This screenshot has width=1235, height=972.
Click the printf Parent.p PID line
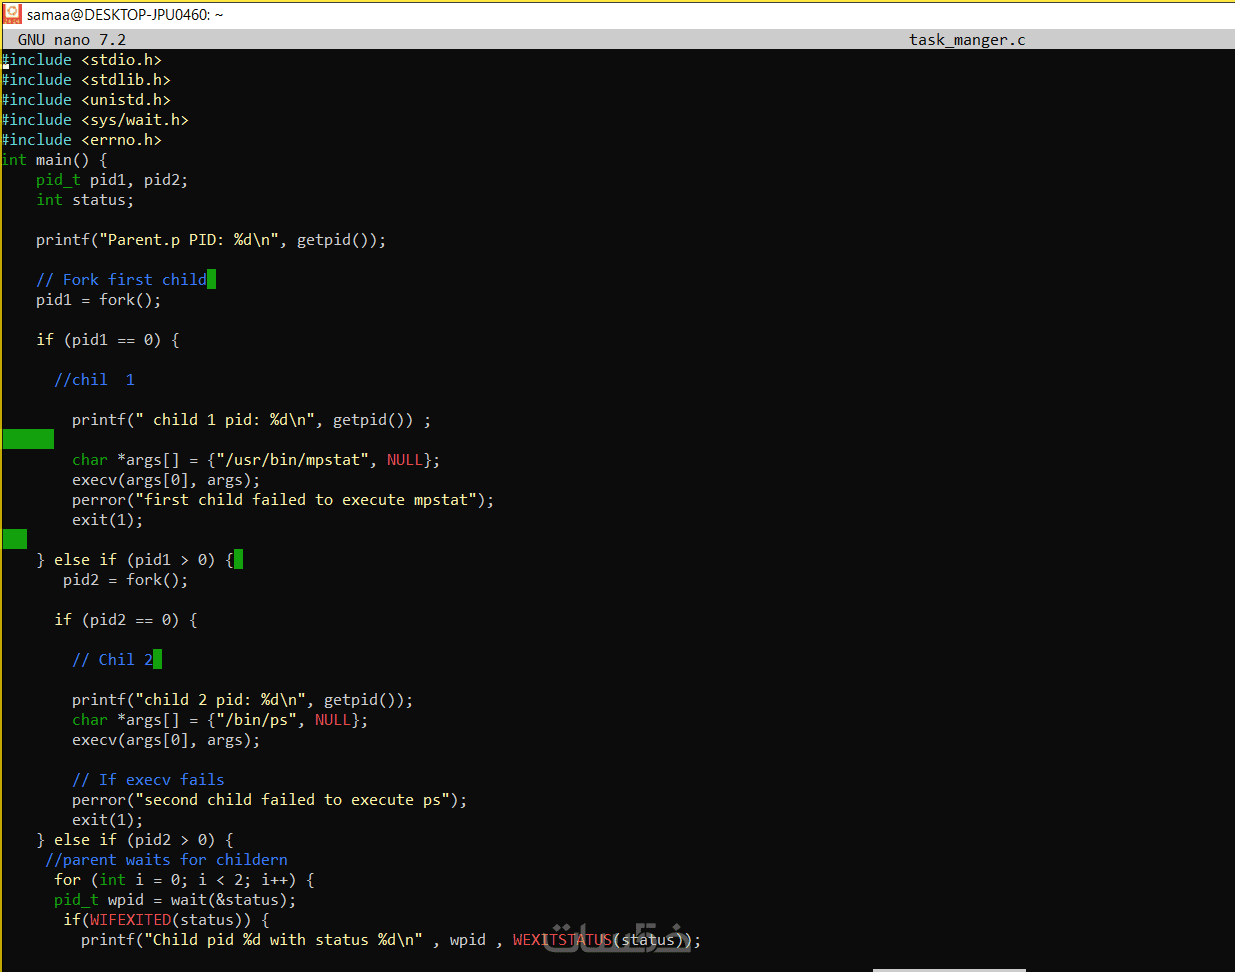point(211,240)
